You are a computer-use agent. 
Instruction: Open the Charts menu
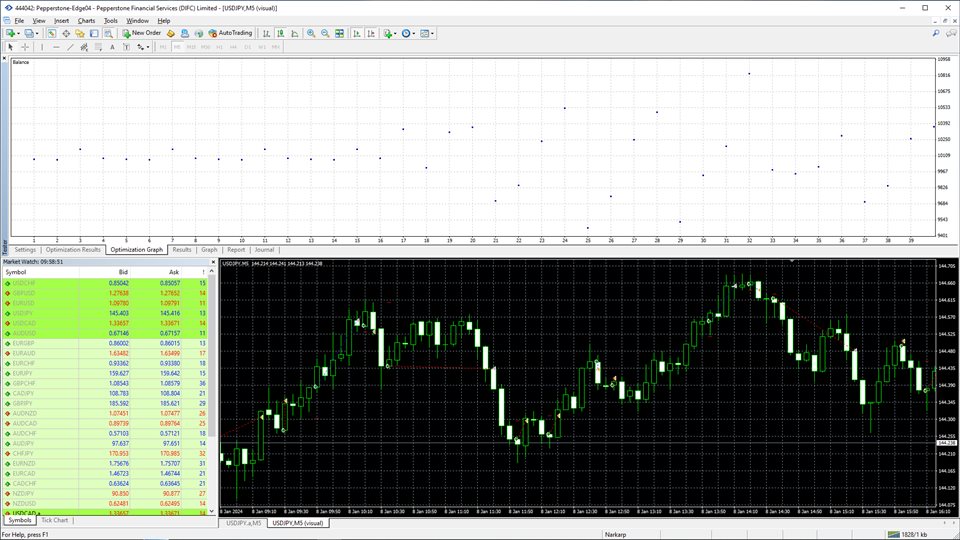(x=86, y=20)
